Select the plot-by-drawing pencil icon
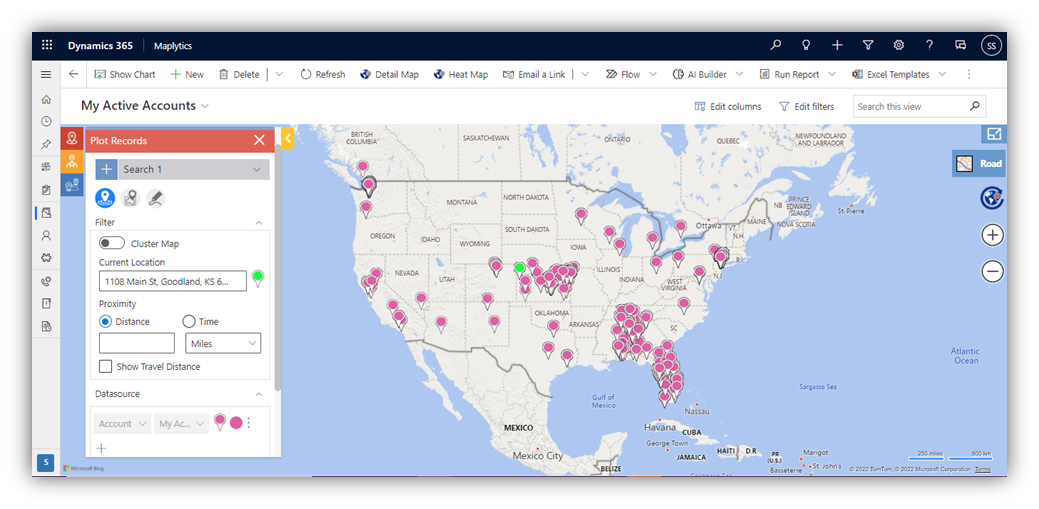 [x=156, y=198]
